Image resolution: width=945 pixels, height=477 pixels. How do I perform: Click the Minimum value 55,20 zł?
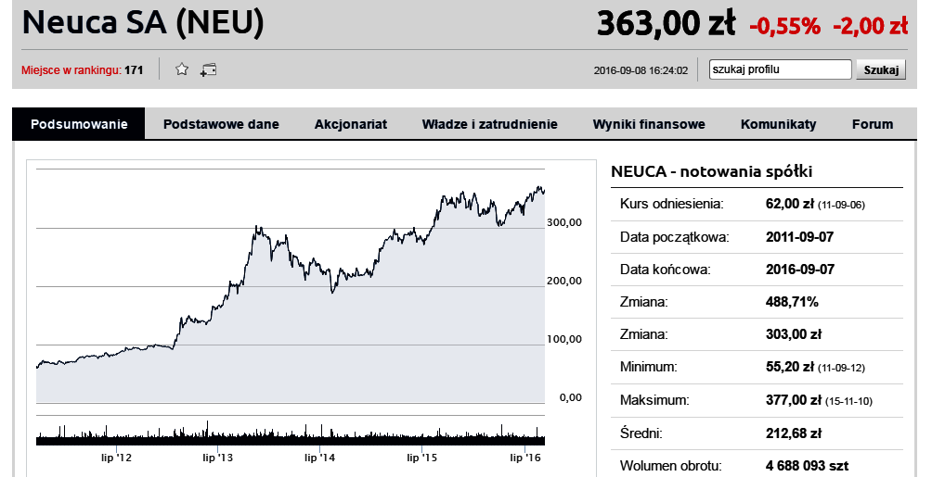coord(790,367)
